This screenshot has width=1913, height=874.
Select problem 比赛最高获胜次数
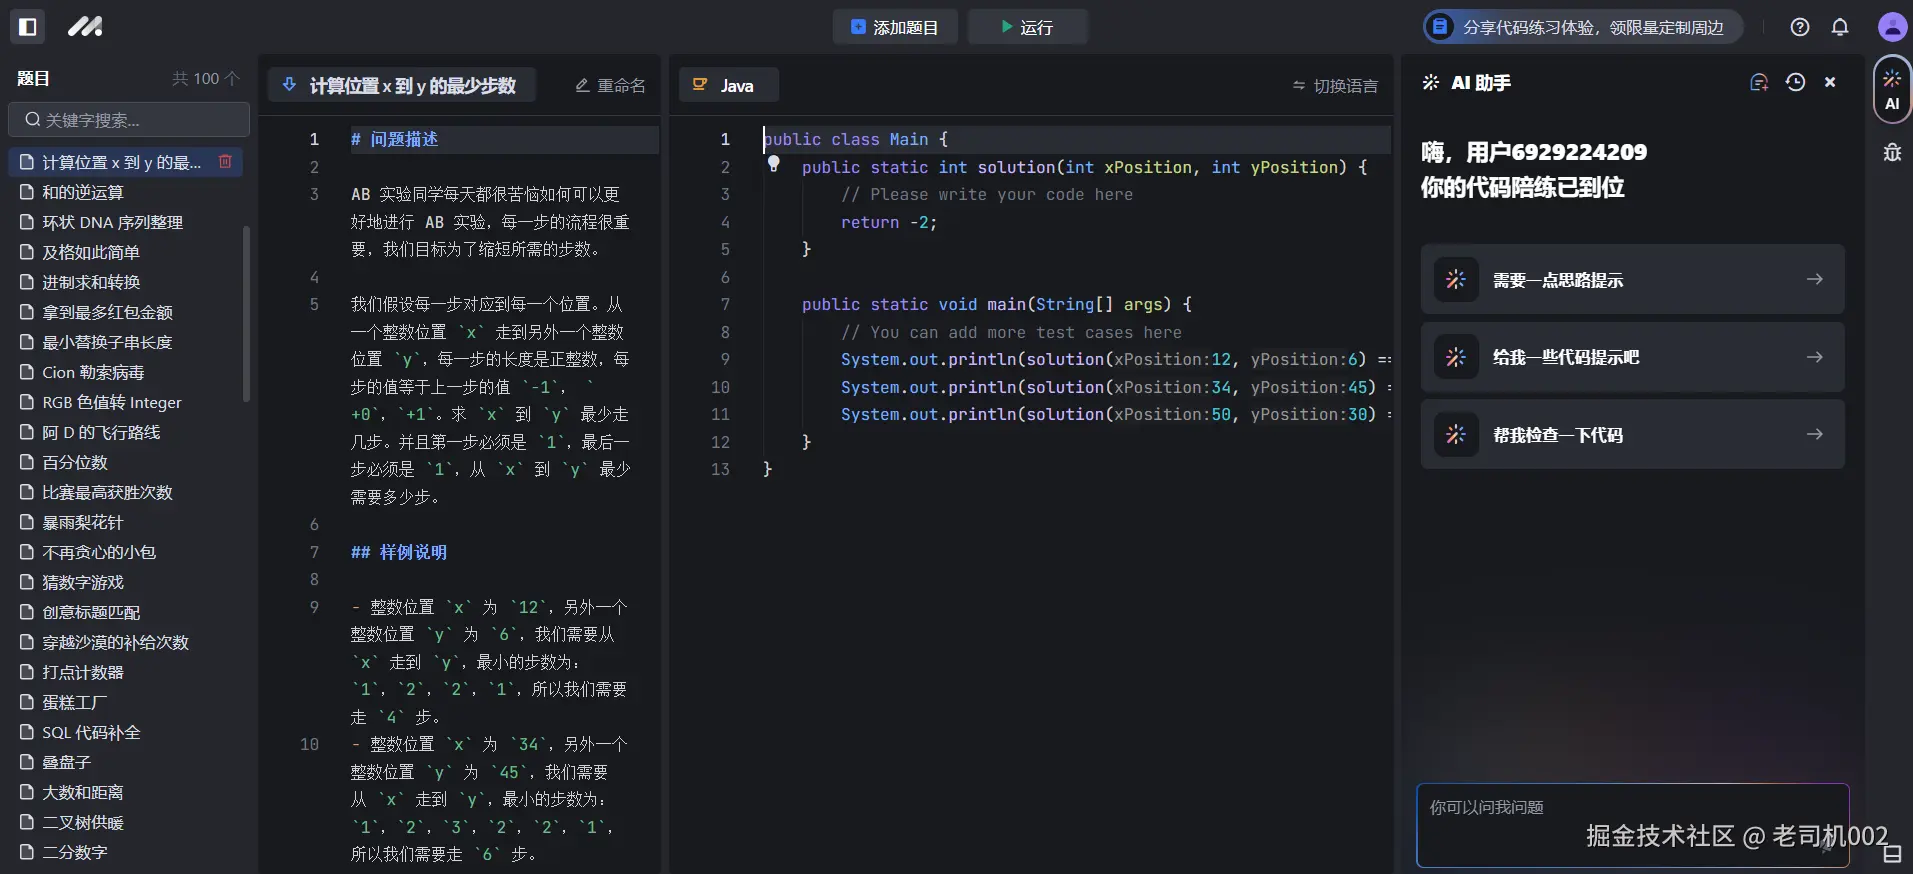point(126,492)
